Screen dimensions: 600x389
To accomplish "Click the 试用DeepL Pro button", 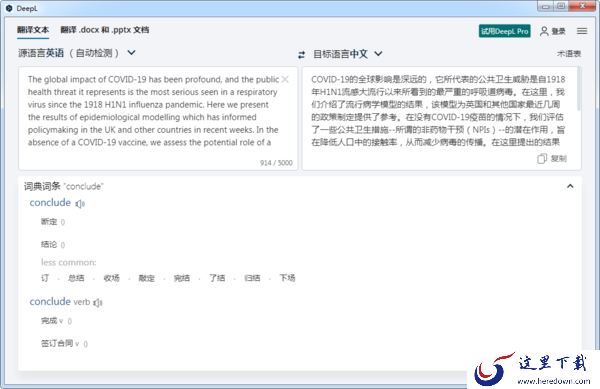I will click(505, 31).
